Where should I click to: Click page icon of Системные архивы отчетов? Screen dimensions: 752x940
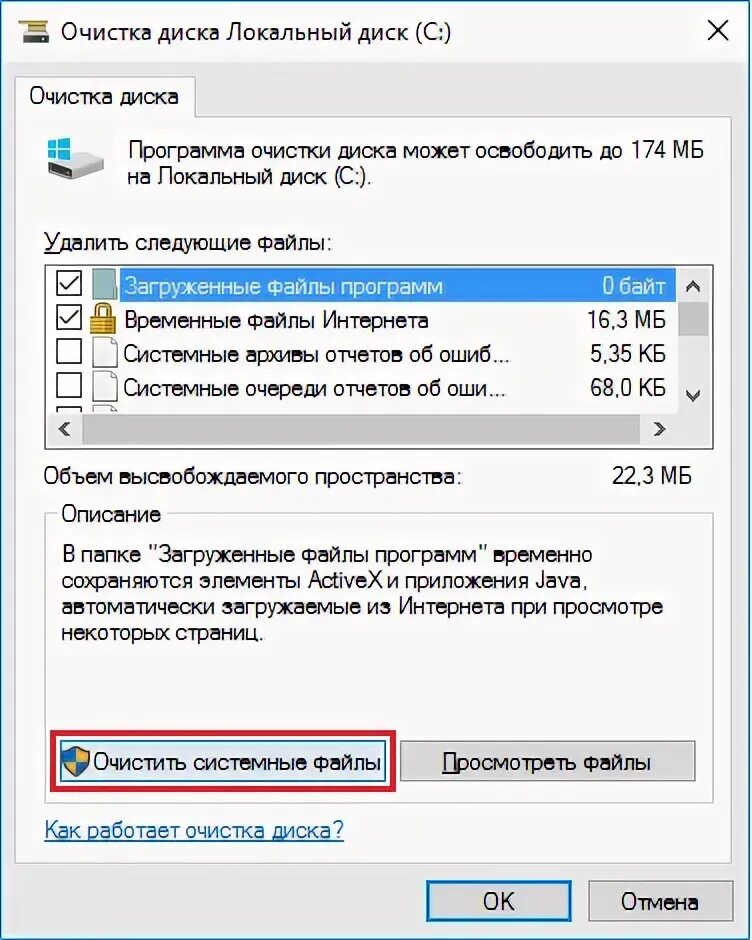(x=104, y=353)
